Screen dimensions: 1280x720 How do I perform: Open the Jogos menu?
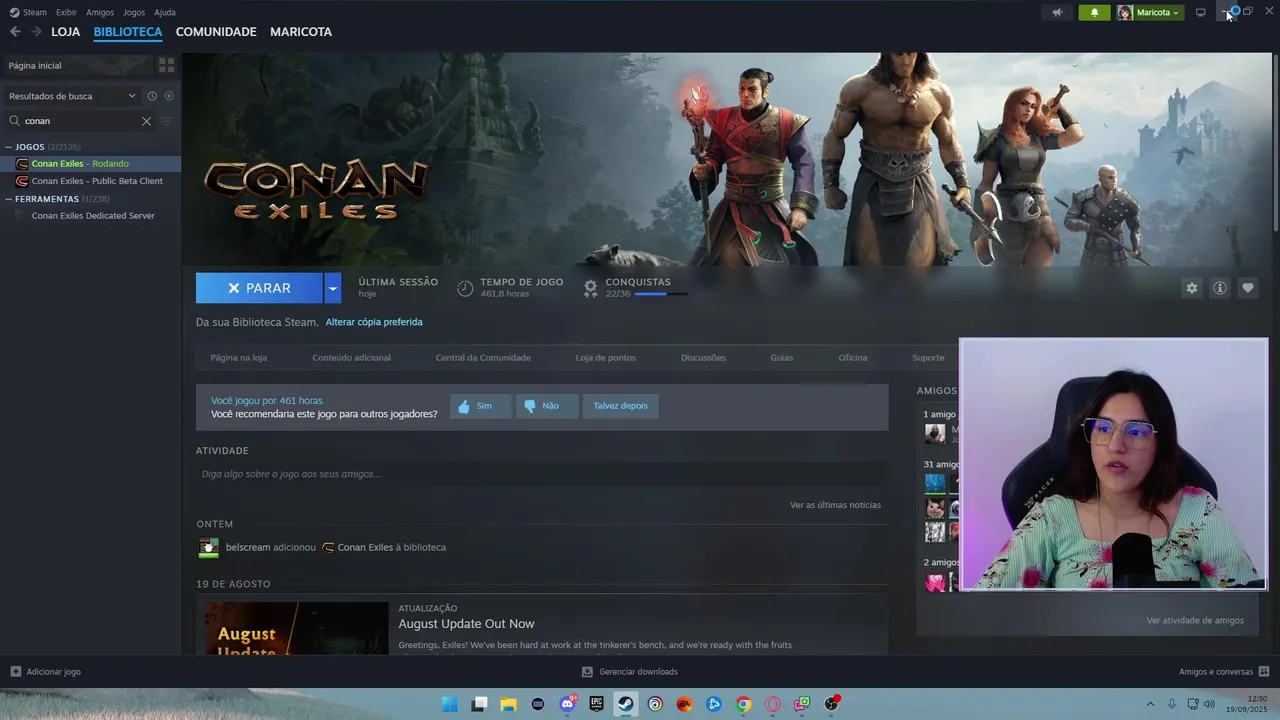point(134,12)
